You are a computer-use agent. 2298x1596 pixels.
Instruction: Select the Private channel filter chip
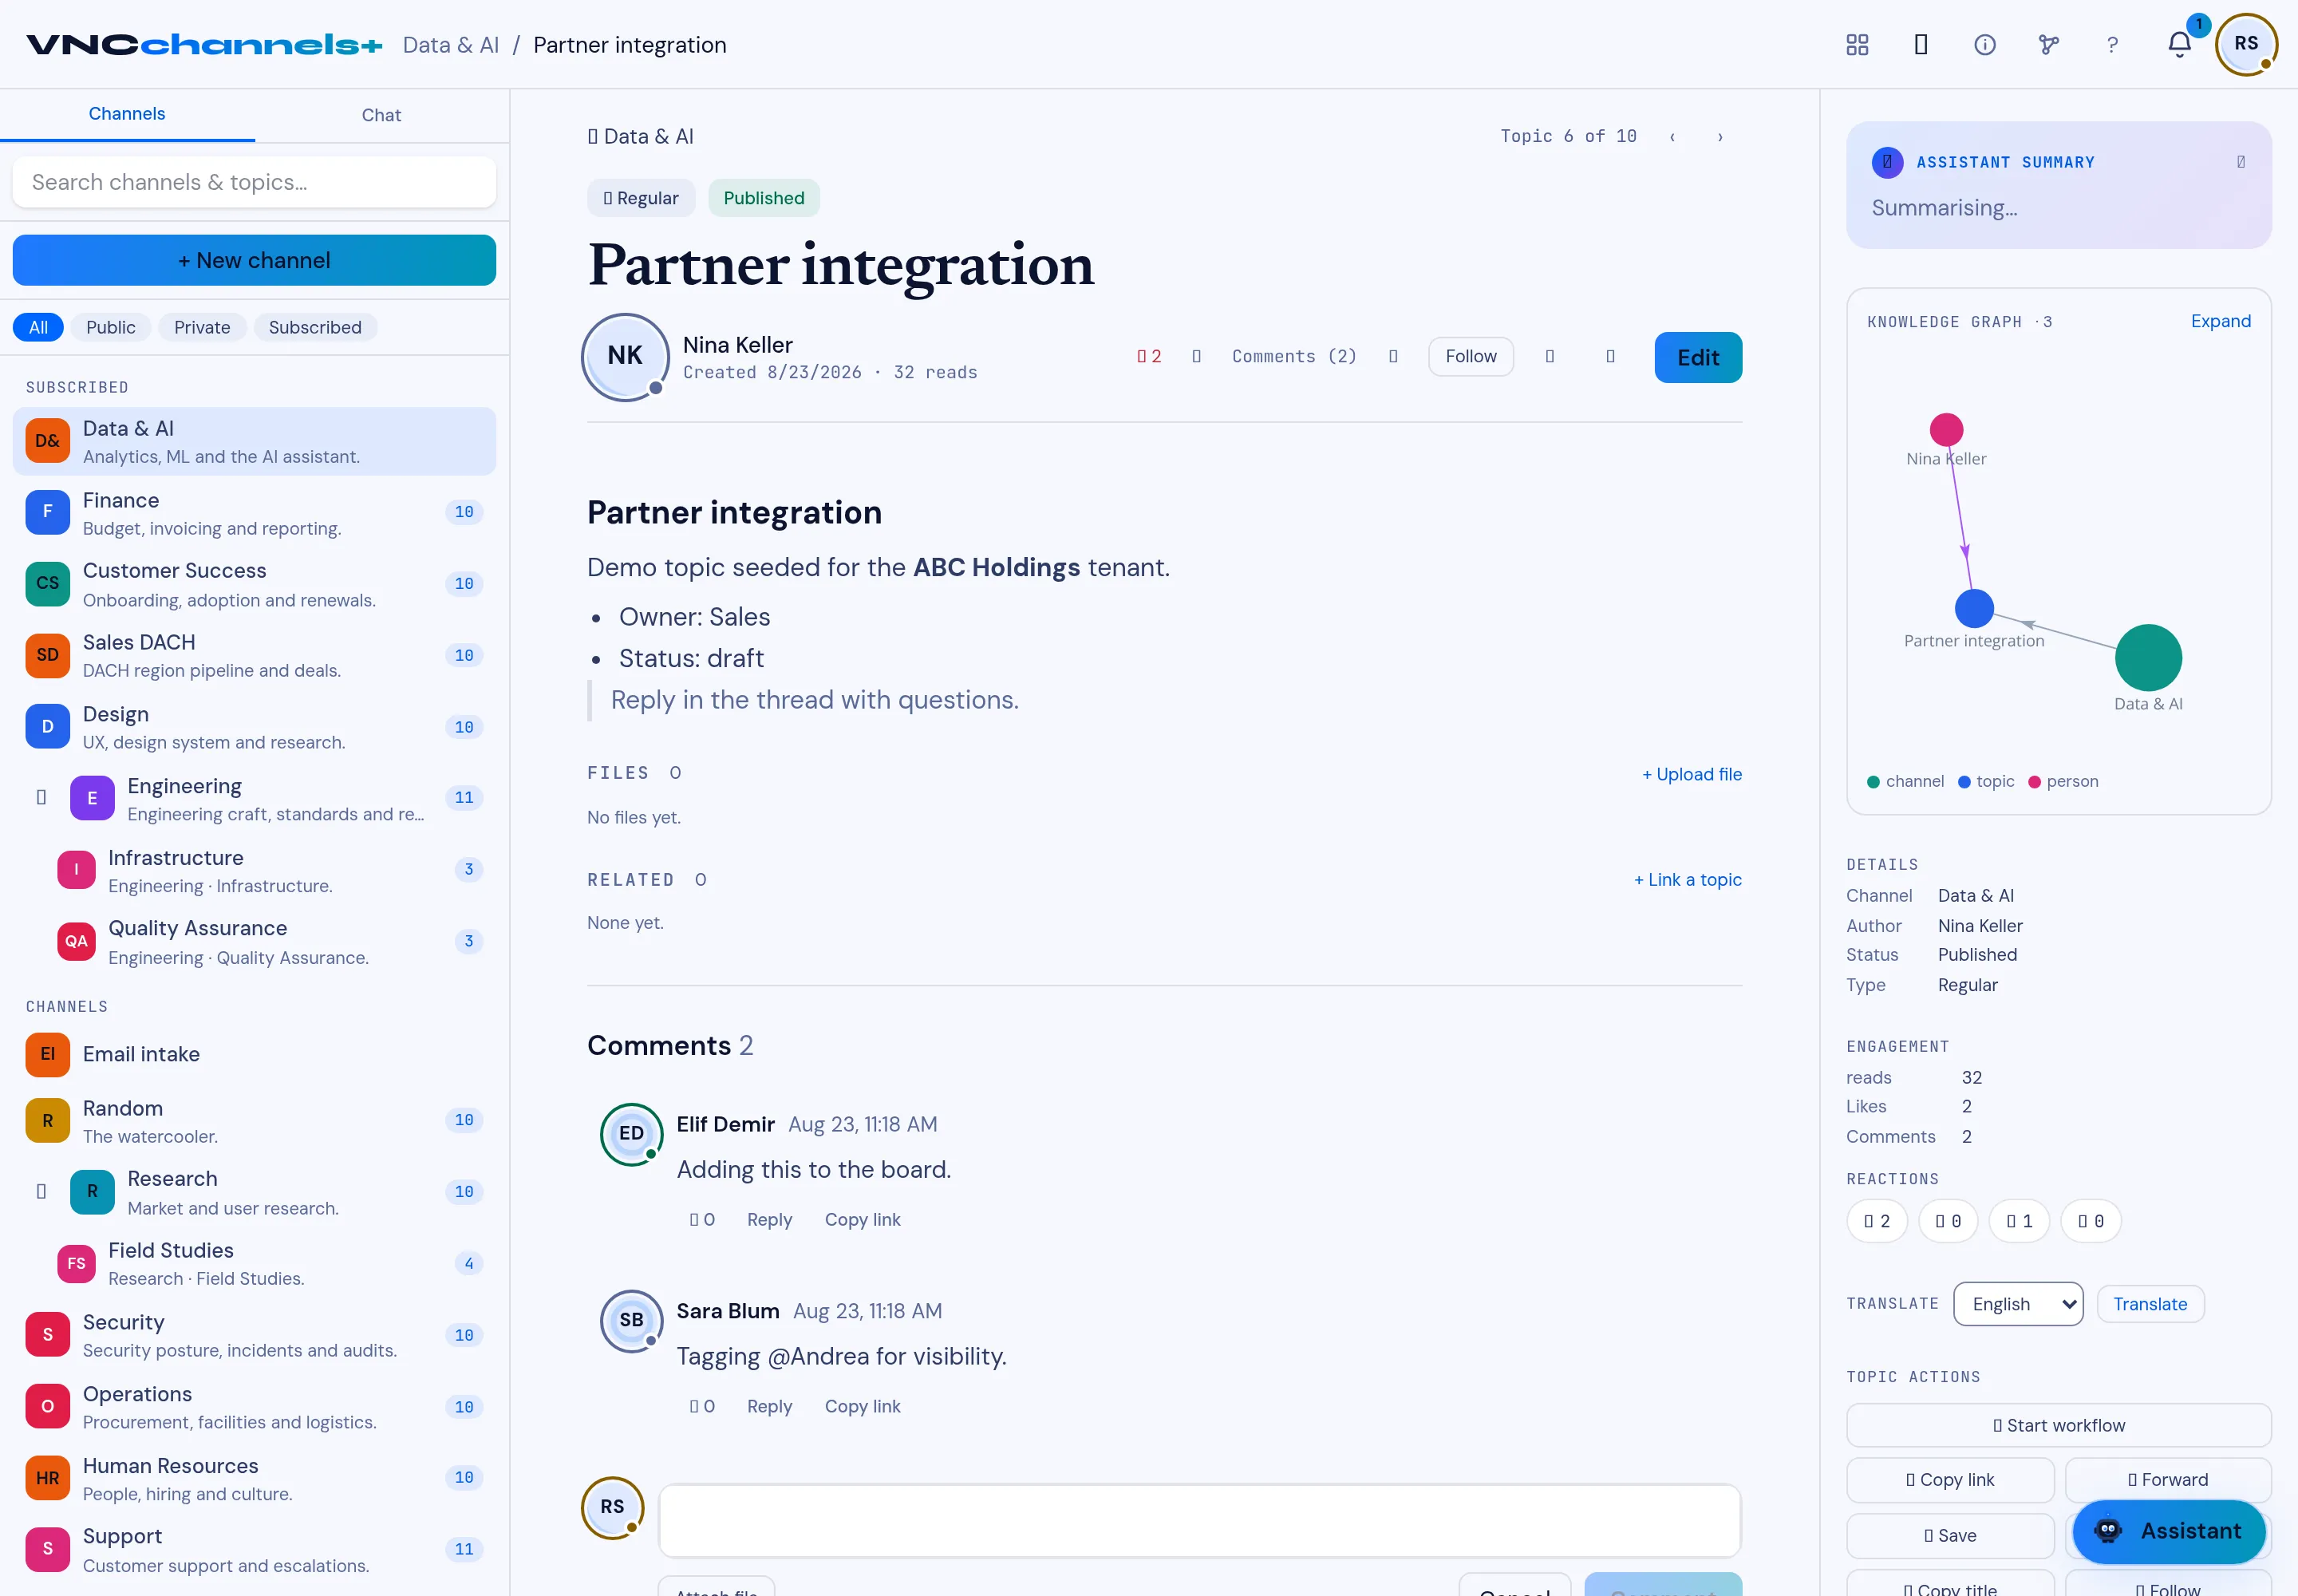pyautogui.click(x=202, y=327)
